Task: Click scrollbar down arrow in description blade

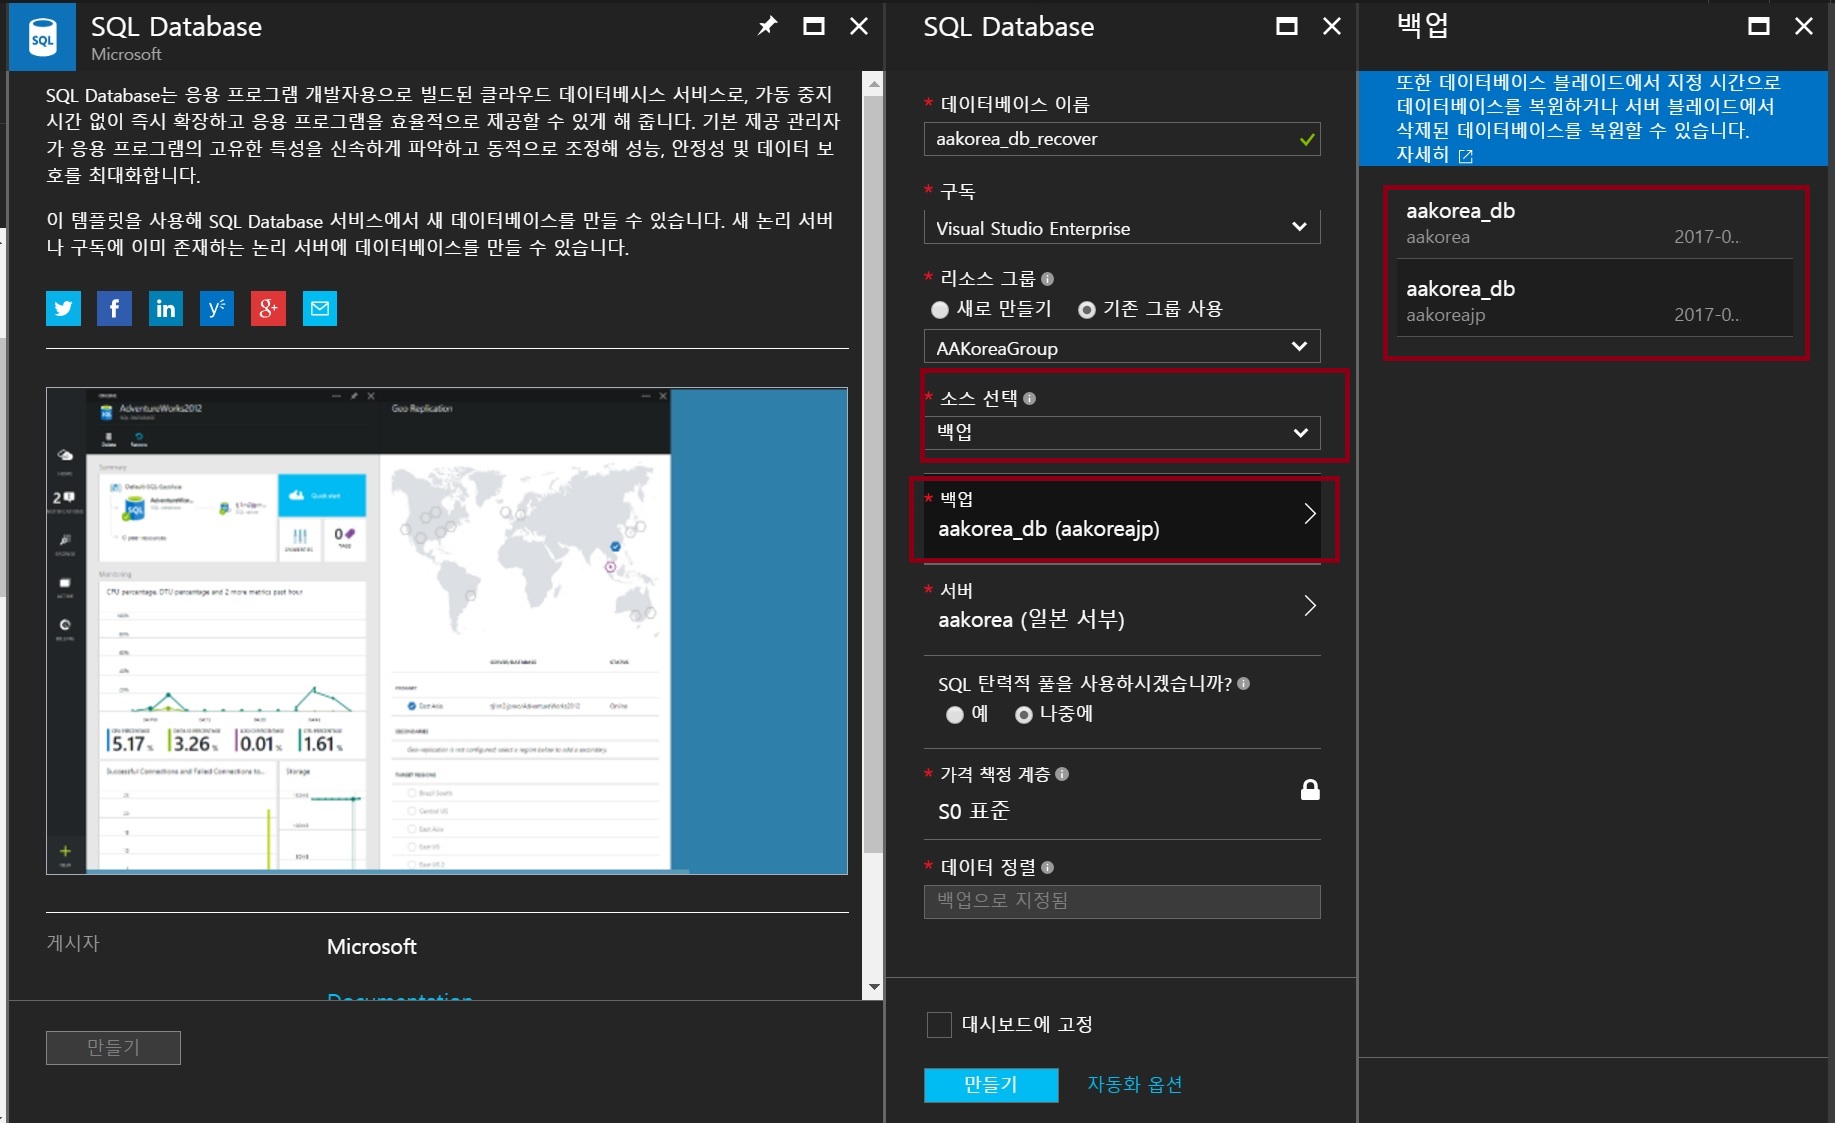Action: [874, 988]
